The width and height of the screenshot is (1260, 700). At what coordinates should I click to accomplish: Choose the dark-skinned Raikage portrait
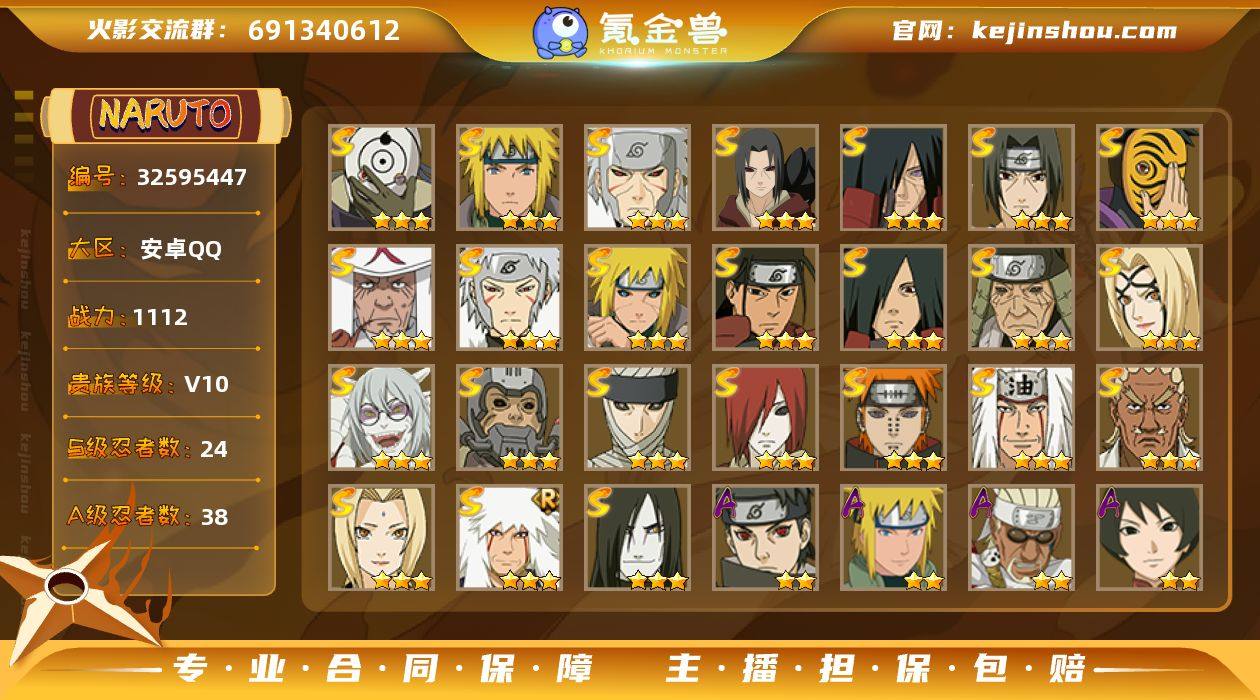[1150, 418]
